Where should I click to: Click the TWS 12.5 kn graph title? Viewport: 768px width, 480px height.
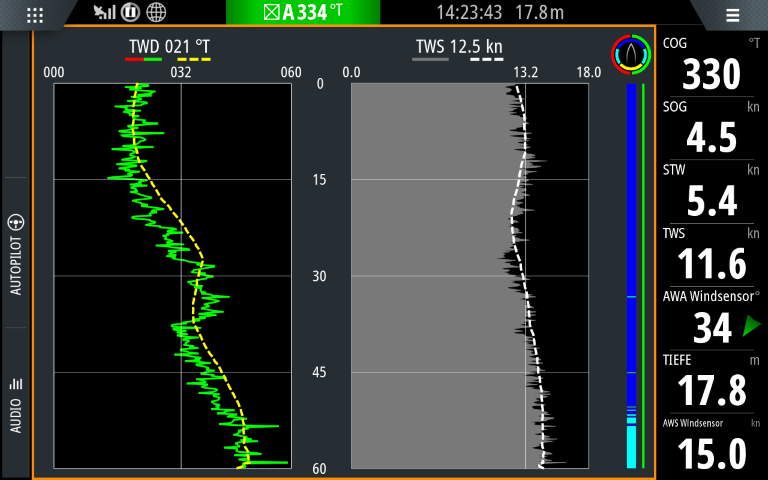[459, 46]
